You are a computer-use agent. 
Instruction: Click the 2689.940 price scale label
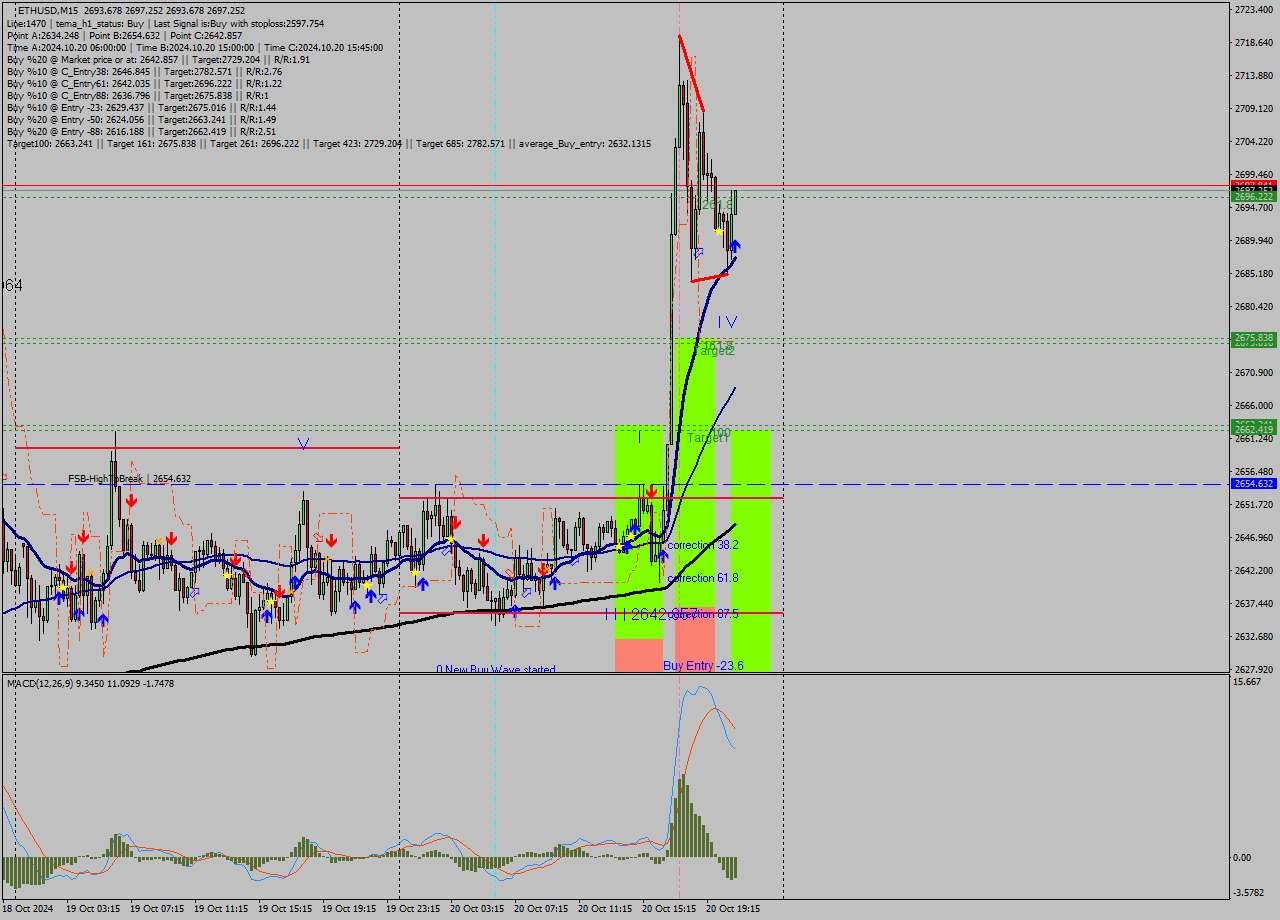click(1254, 240)
